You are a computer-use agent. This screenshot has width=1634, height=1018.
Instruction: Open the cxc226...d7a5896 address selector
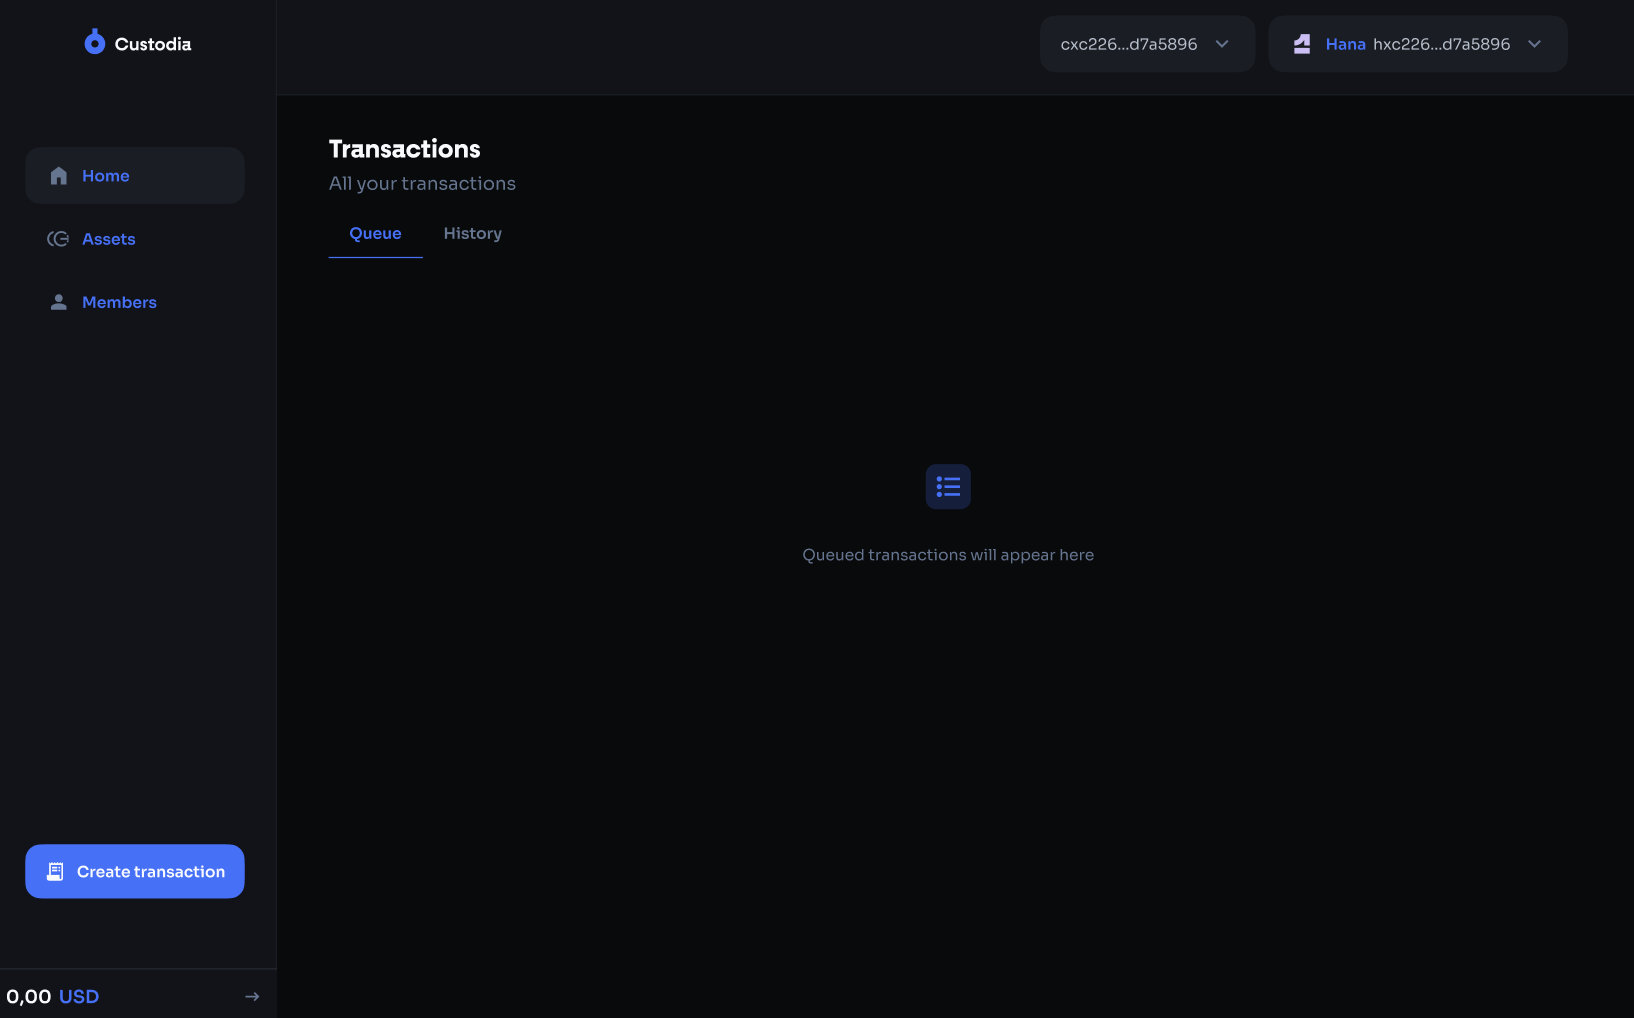[1128, 44]
